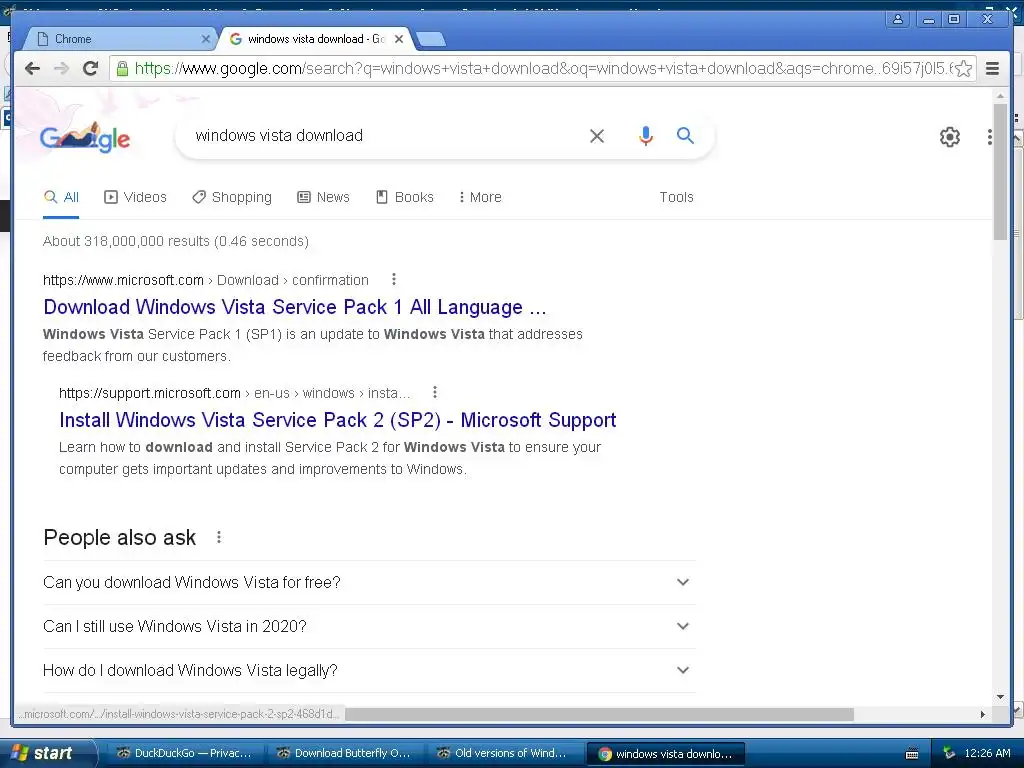
Task: Open Google apps dots beside gear
Action: point(990,136)
